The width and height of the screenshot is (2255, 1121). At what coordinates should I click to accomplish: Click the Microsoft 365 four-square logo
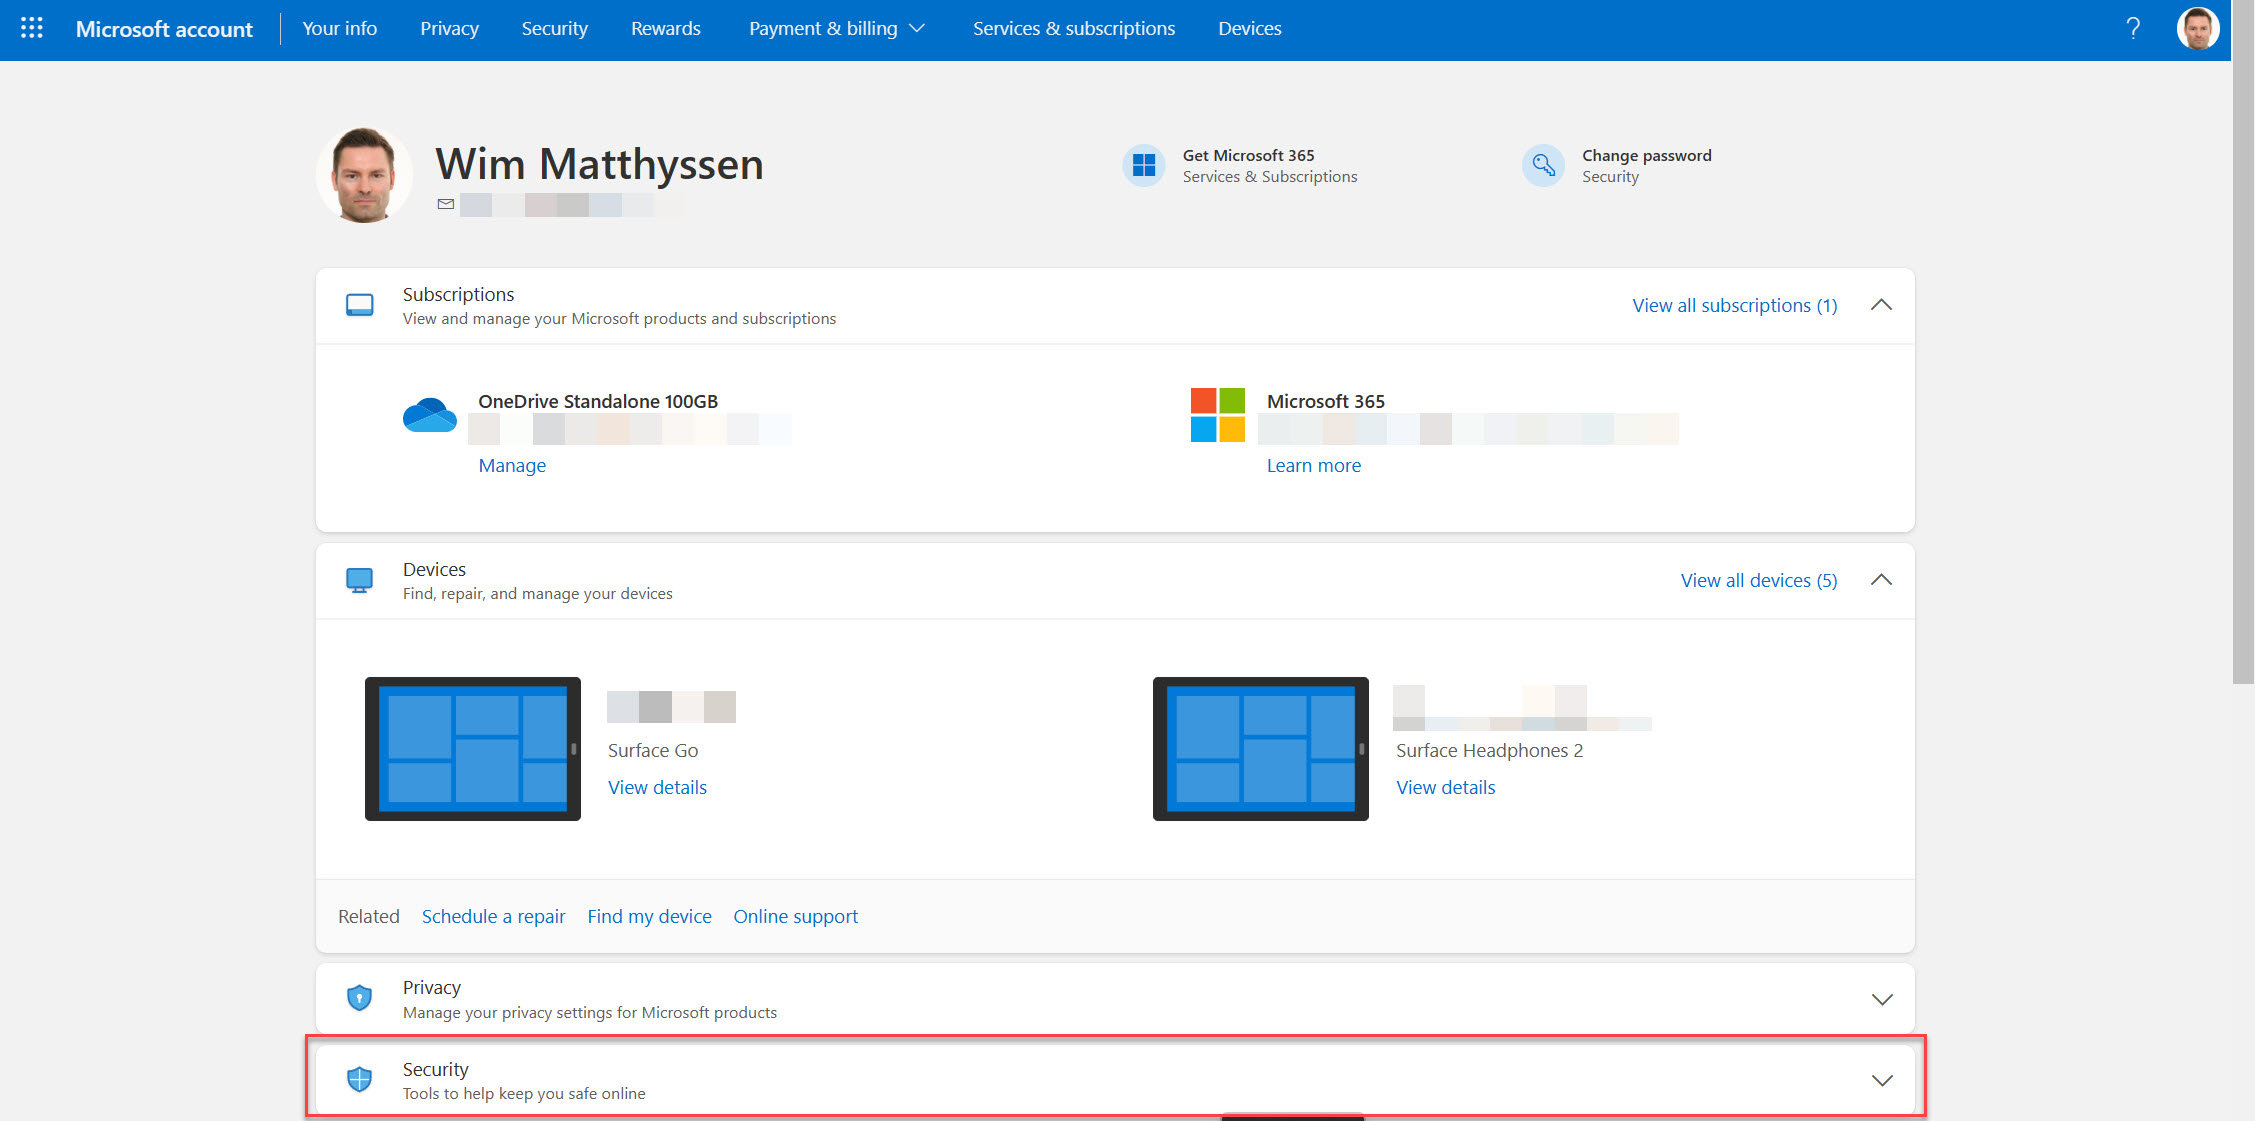(x=1217, y=414)
